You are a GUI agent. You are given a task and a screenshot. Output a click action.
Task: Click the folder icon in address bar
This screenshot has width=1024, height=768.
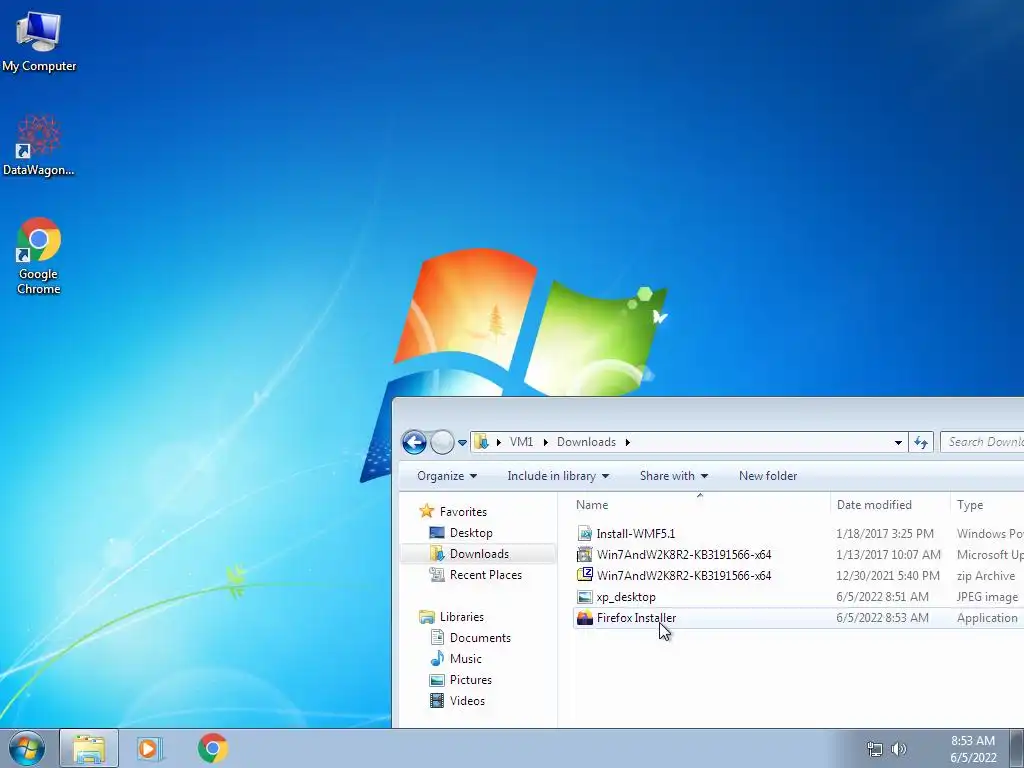[x=481, y=442]
